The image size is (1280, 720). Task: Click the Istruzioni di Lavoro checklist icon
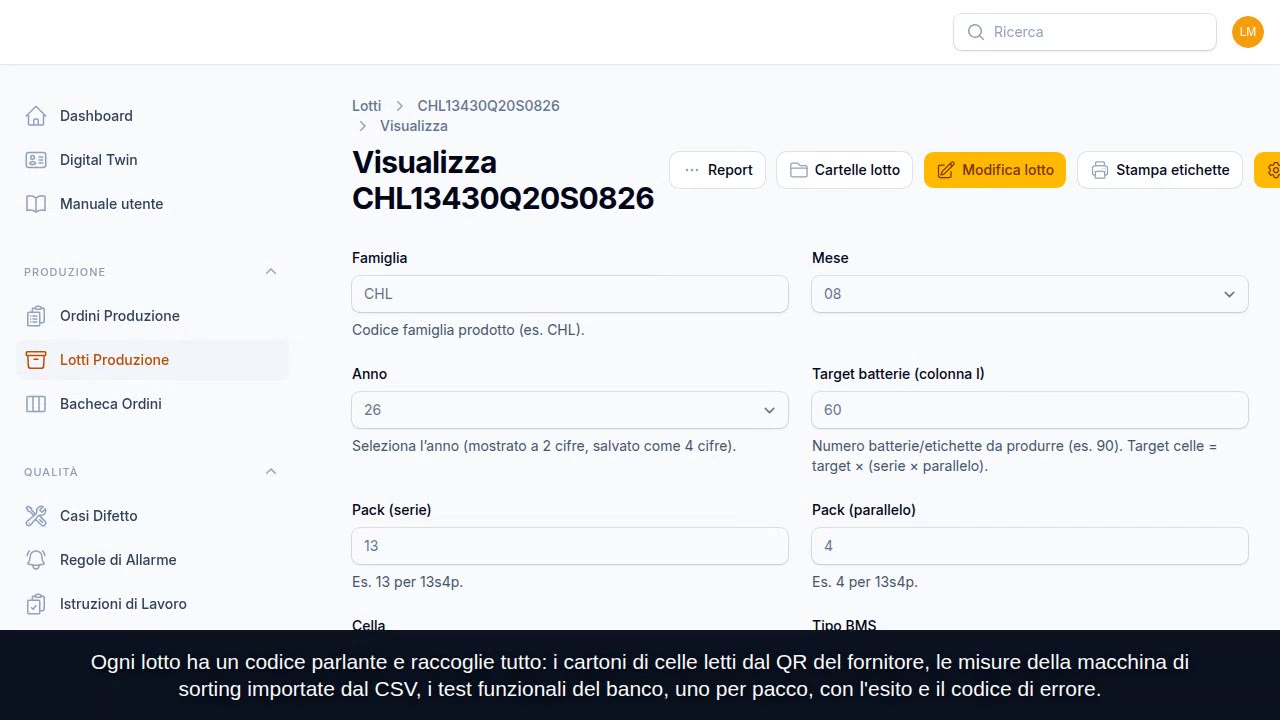pos(36,604)
